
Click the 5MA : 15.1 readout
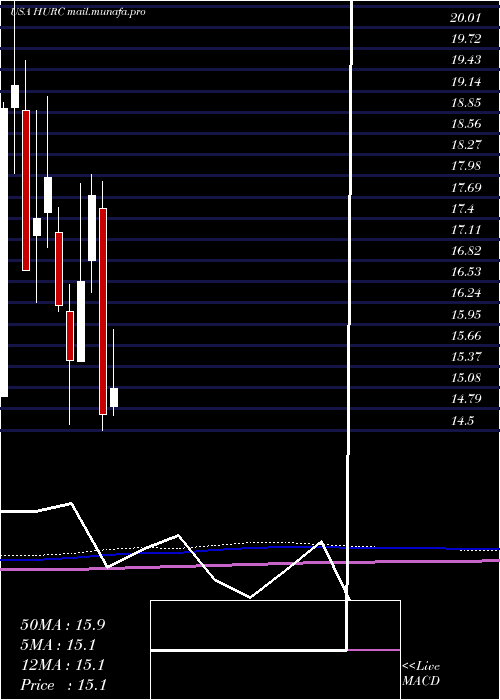[58, 645]
